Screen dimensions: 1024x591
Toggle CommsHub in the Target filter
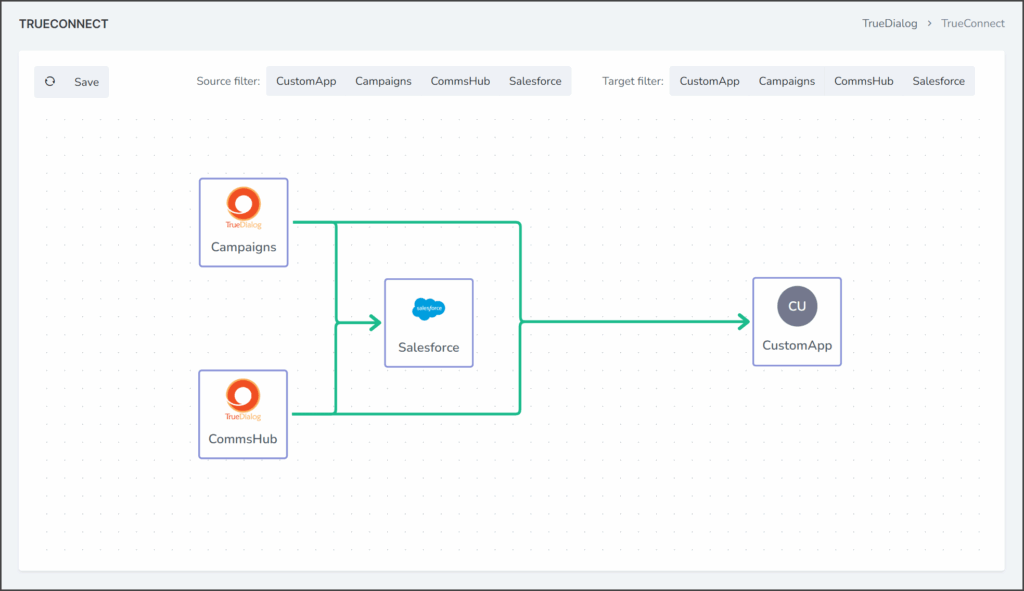863,81
